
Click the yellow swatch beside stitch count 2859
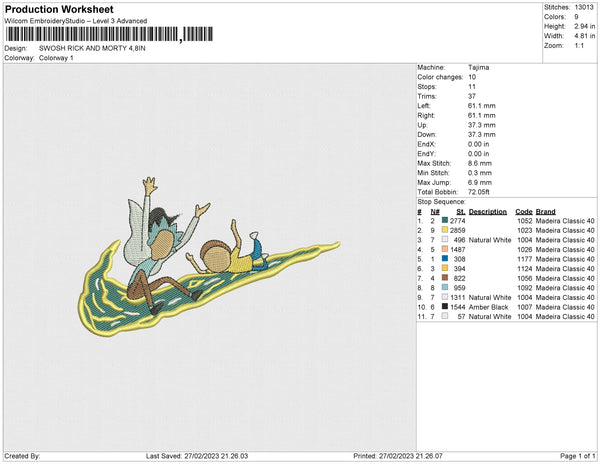445,230
